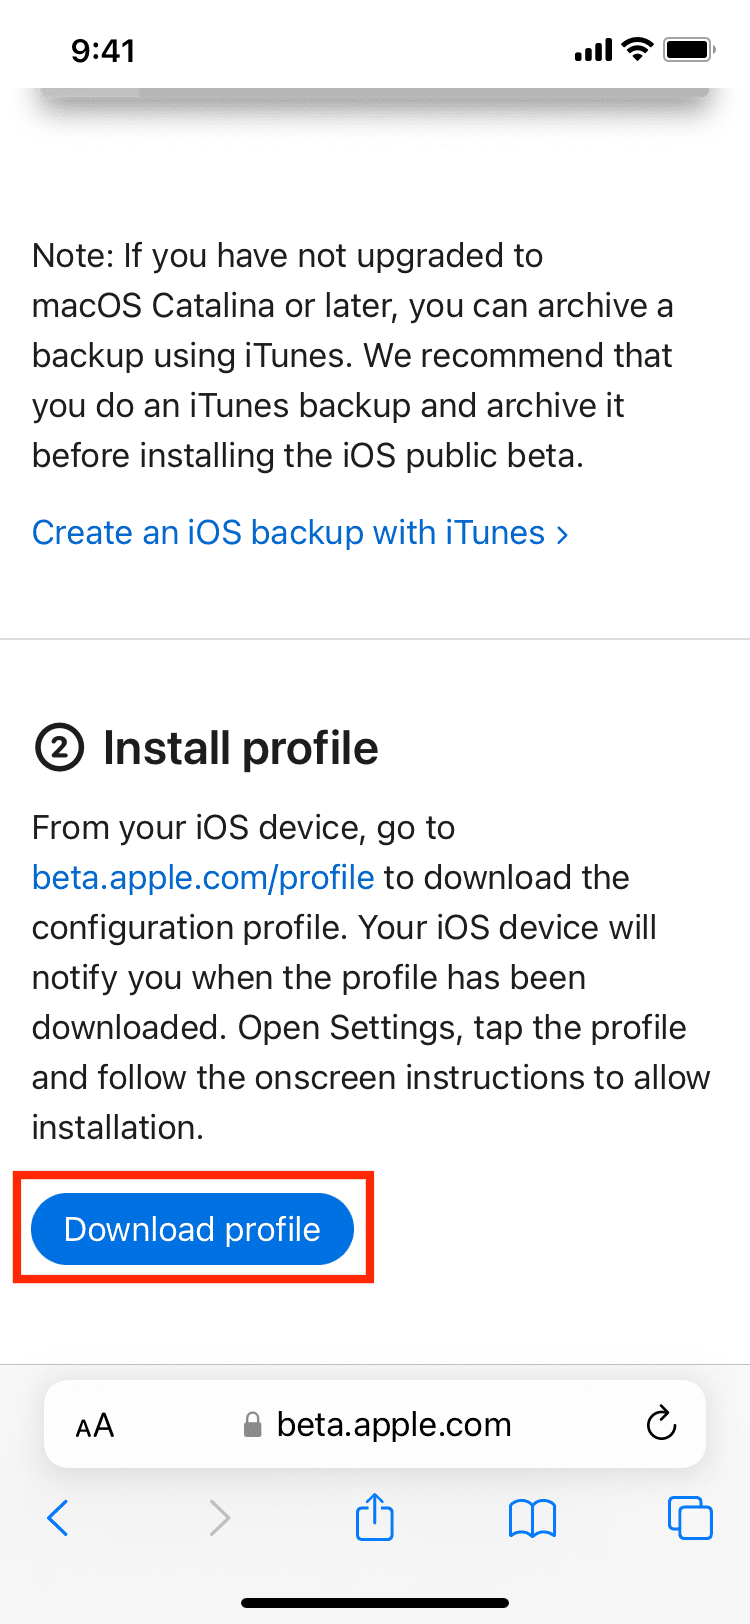Screen dimensions: 750x1624
Task: Open the Bookmarks book icon
Action: click(532, 1518)
